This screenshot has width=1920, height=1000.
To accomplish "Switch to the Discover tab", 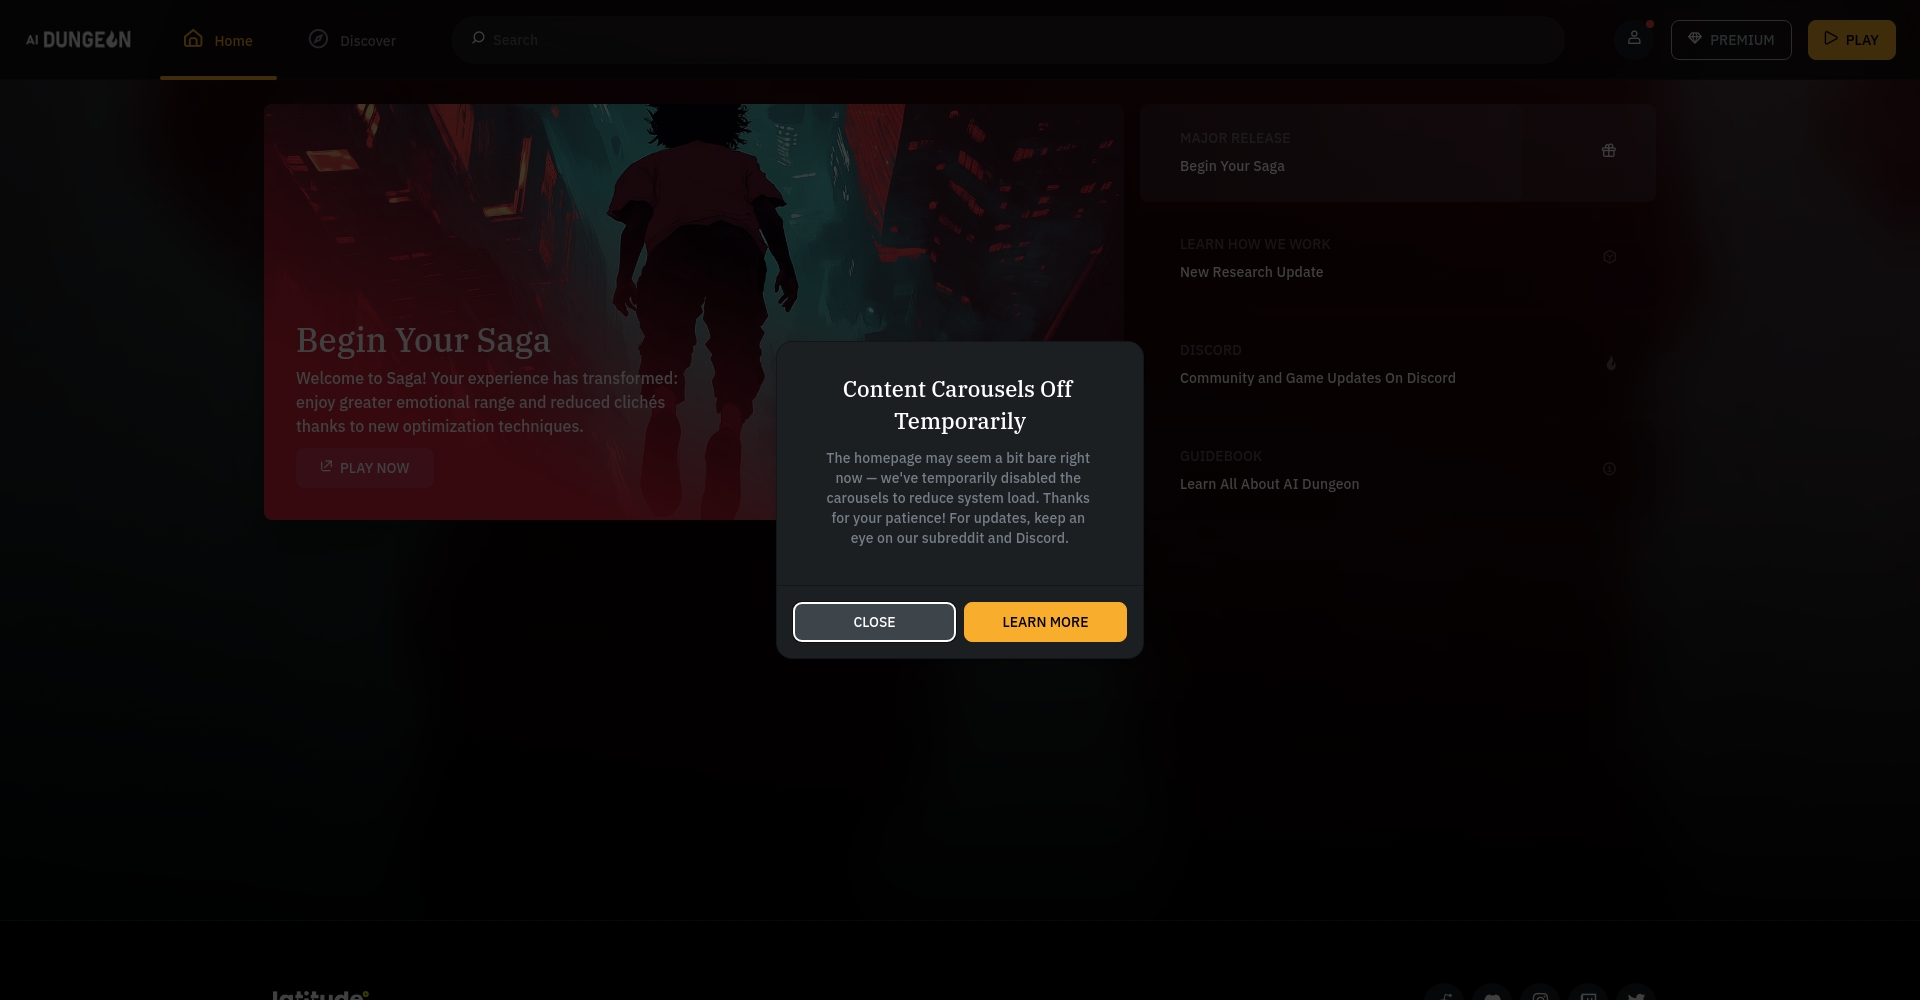I will 352,40.
